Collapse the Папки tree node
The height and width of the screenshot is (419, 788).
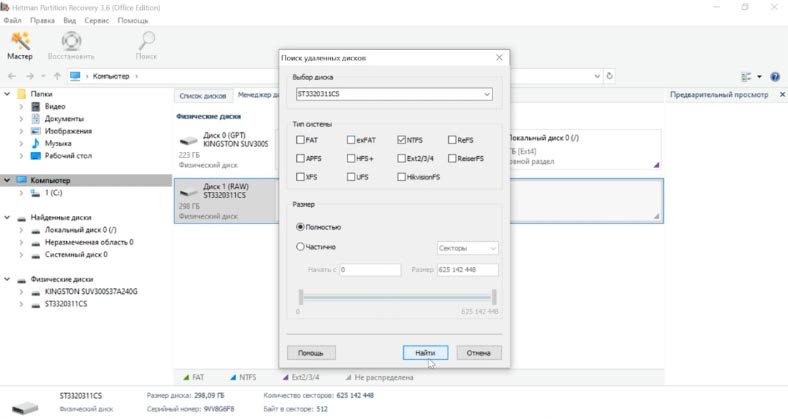pyautogui.click(x=7, y=94)
